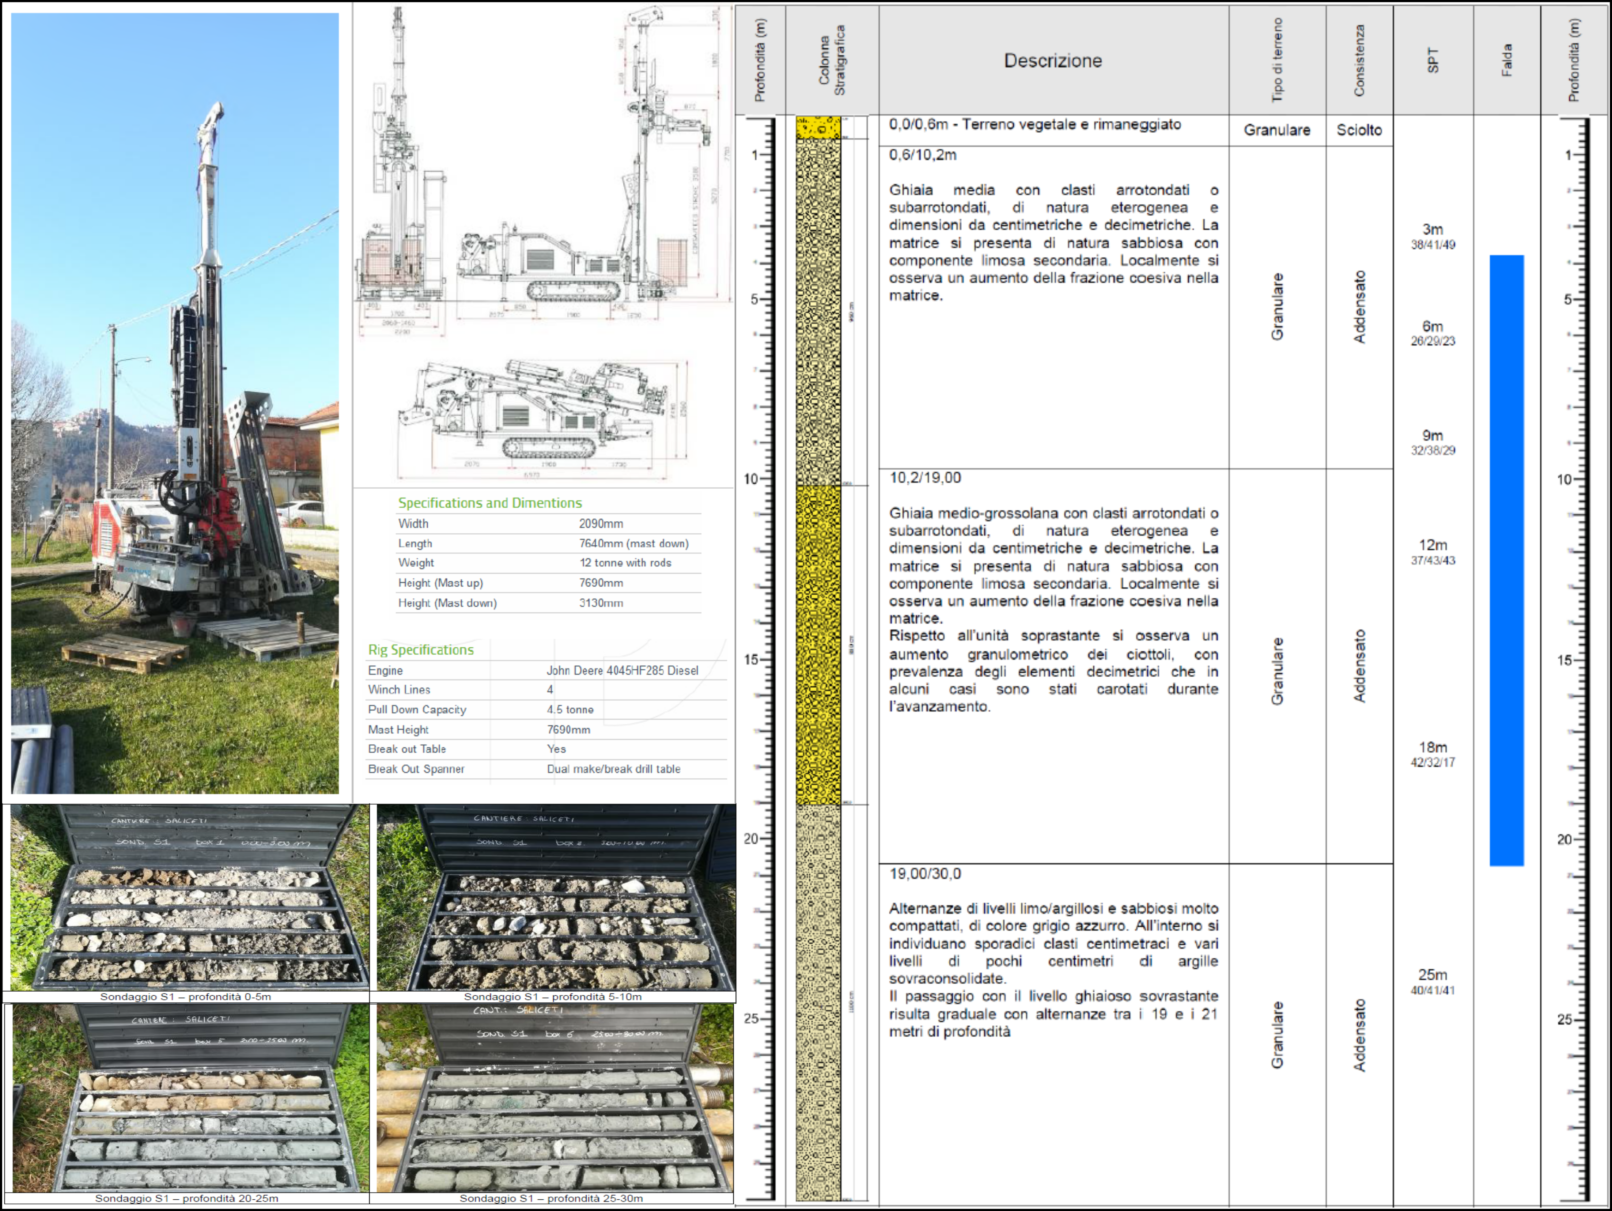This screenshot has width=1612, height=1211.
Task: Select the 'Consistenza' column header
Action: click(x=1359, y=61)
